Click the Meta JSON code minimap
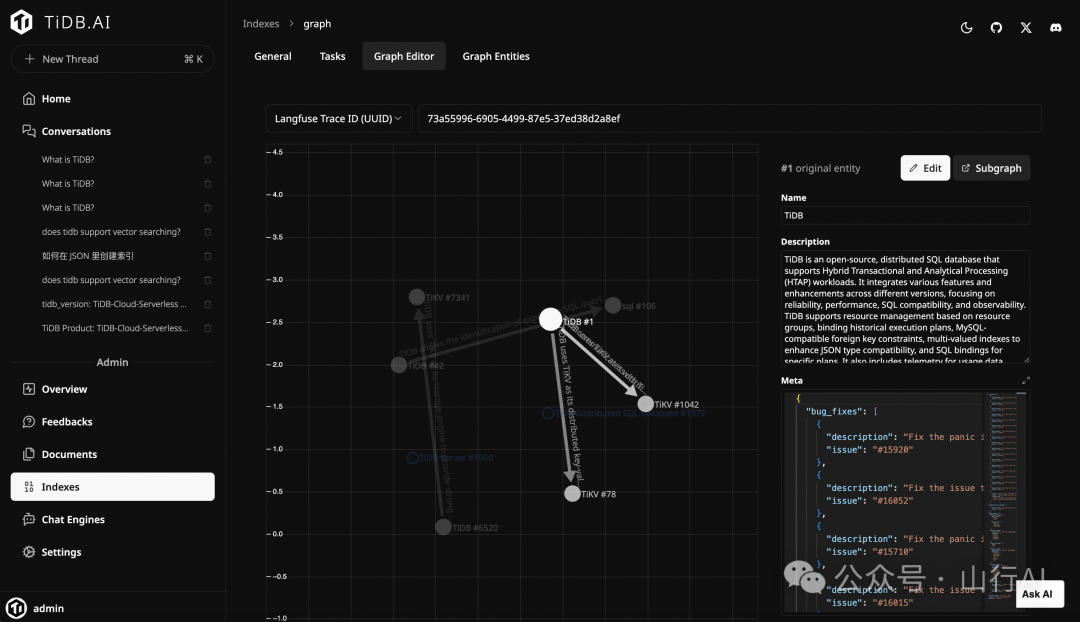The height and width of the screenshot is (622, 1080). [1002, 496]
